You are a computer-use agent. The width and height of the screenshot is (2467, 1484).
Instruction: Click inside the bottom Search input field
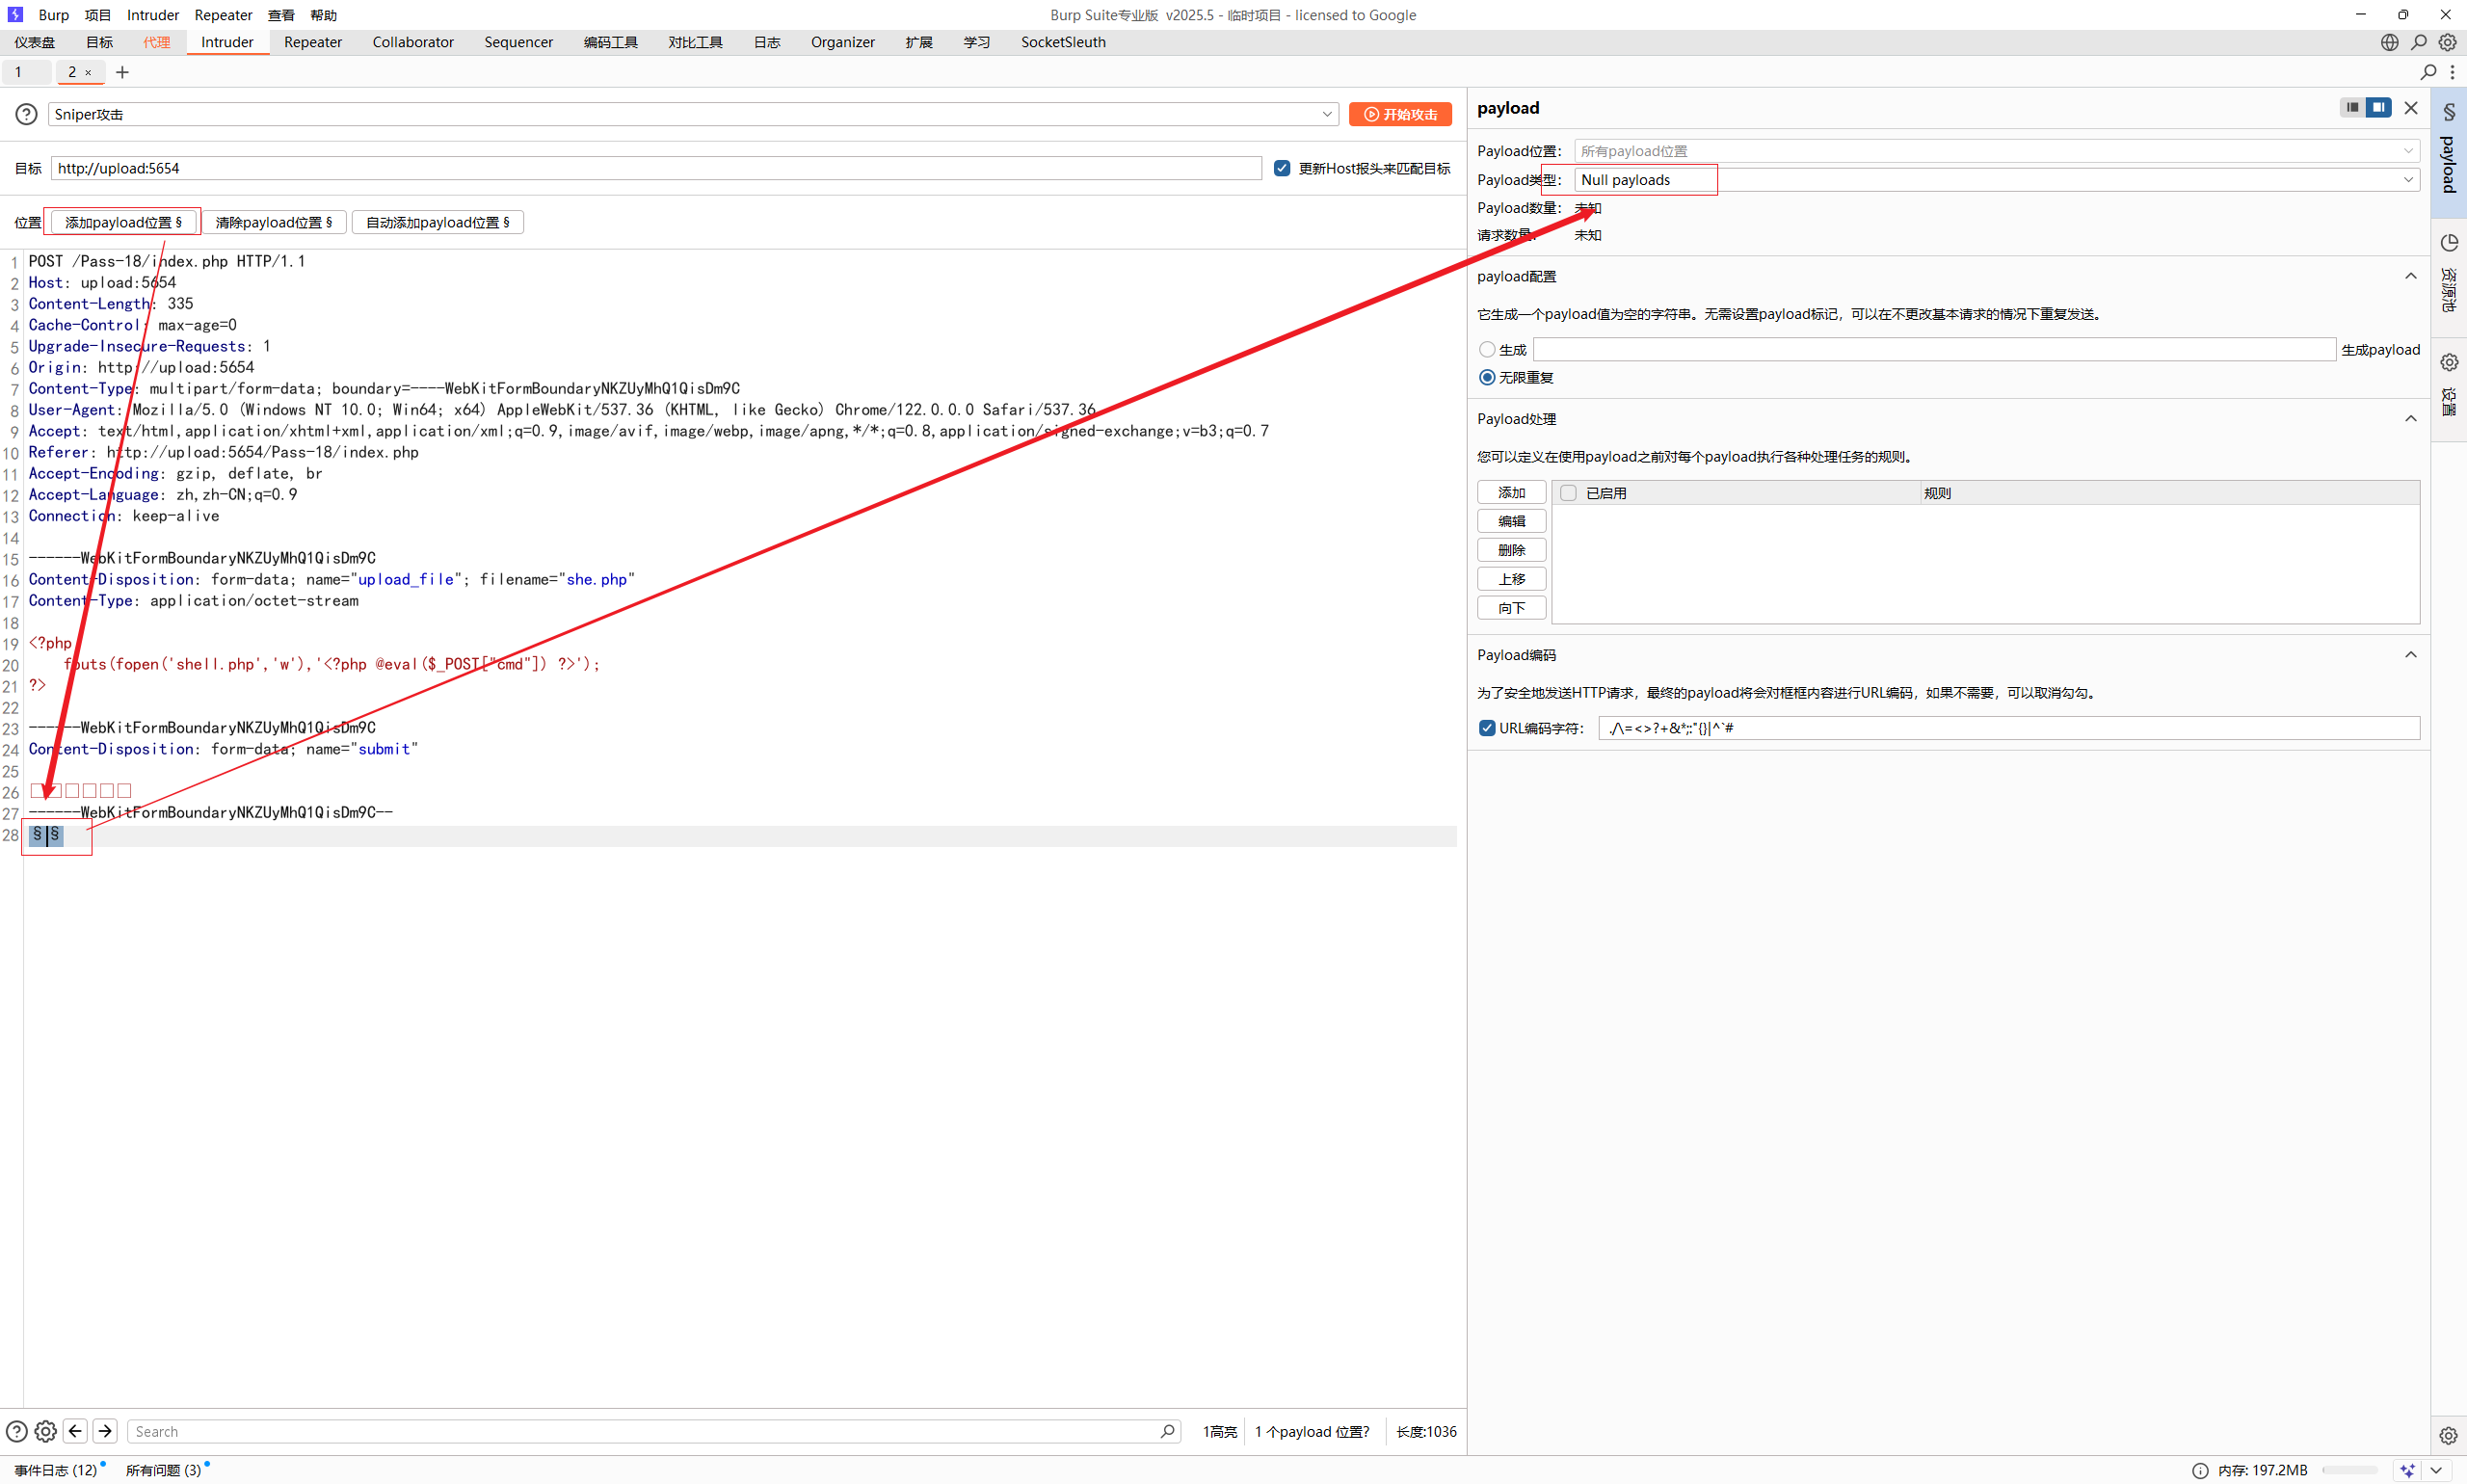tap(650, 1430)
